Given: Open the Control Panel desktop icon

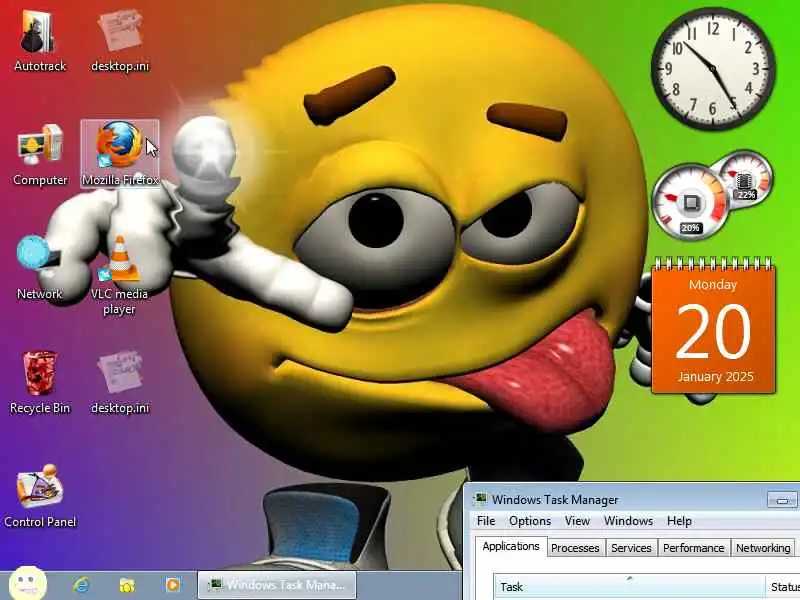Looking at the screenshot, I should pyautogui.click(x=40, y=496).
